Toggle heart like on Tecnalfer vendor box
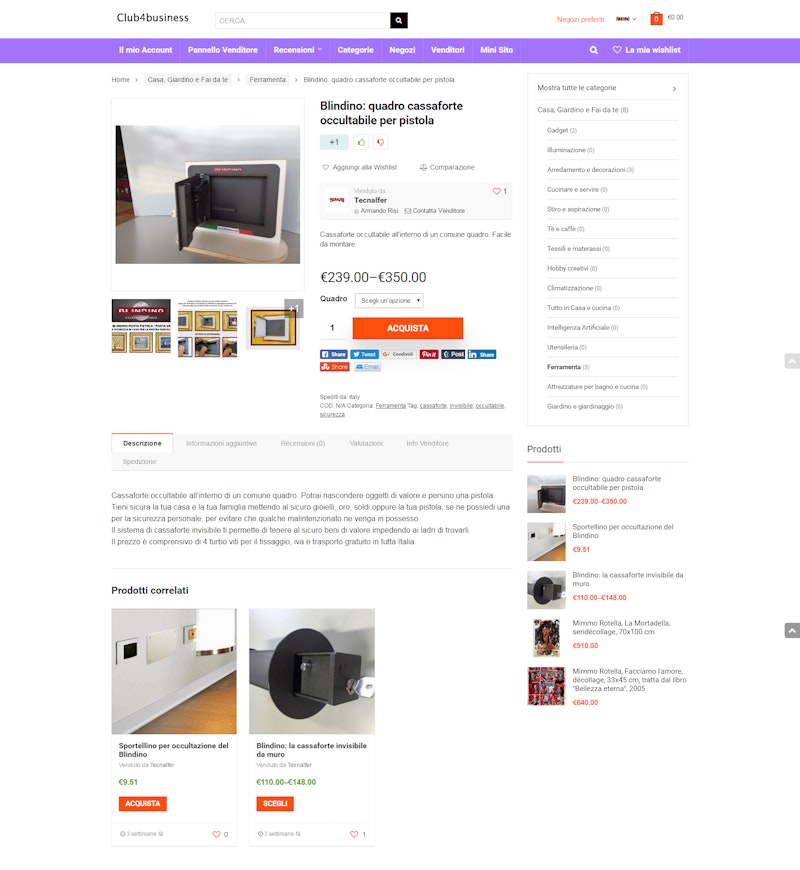 (x=497, y=191)
